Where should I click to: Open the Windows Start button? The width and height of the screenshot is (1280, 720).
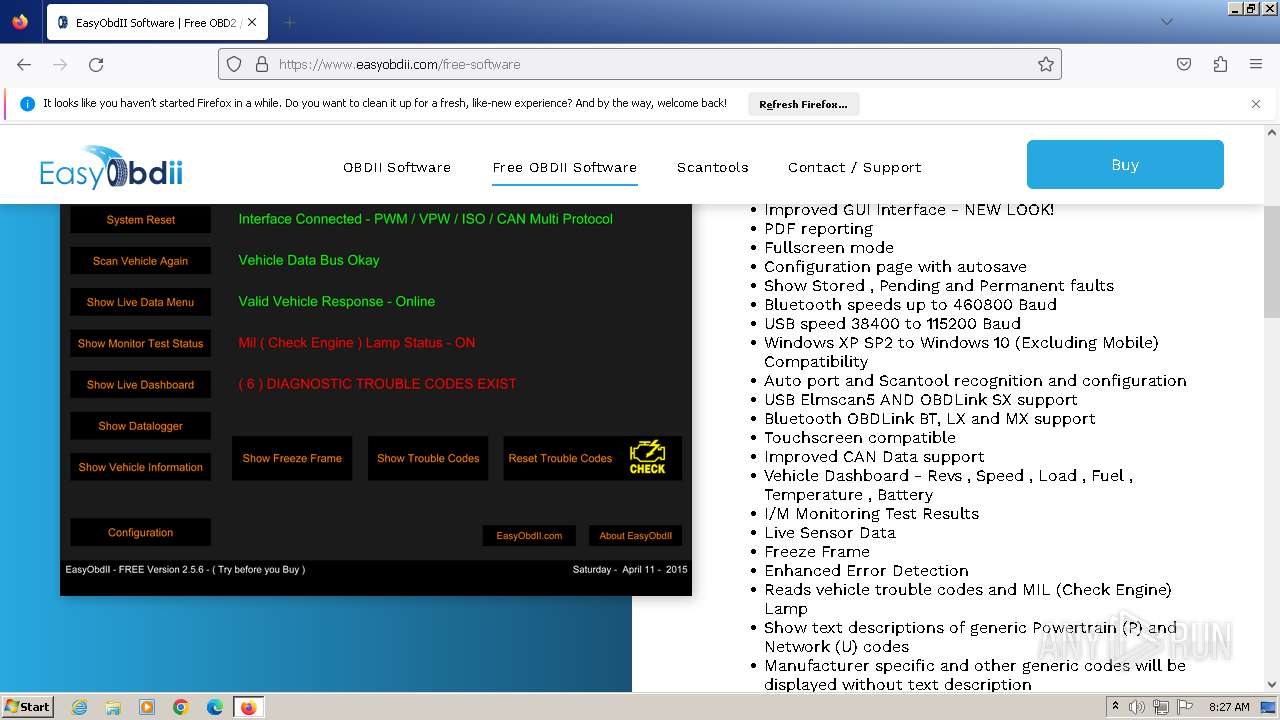[28, 706]
